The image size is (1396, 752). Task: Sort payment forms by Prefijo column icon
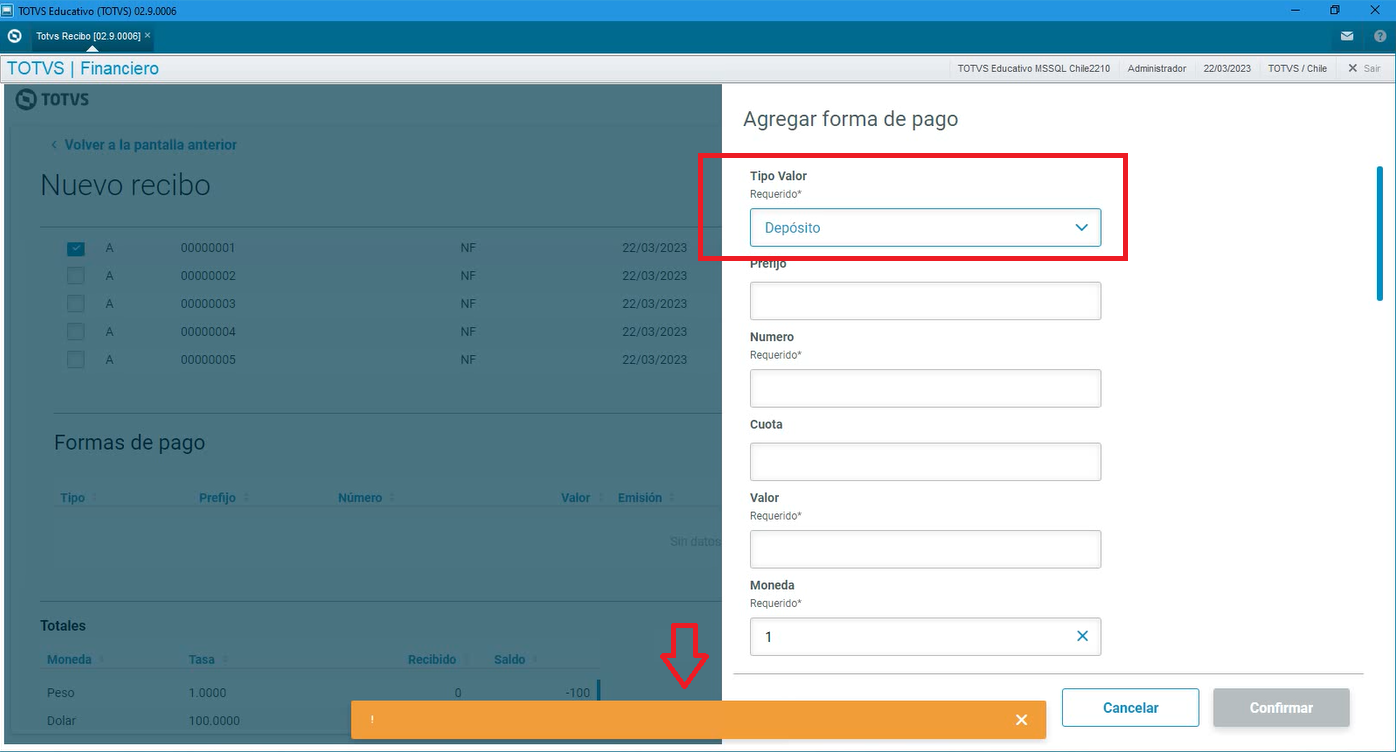point(245,498)
